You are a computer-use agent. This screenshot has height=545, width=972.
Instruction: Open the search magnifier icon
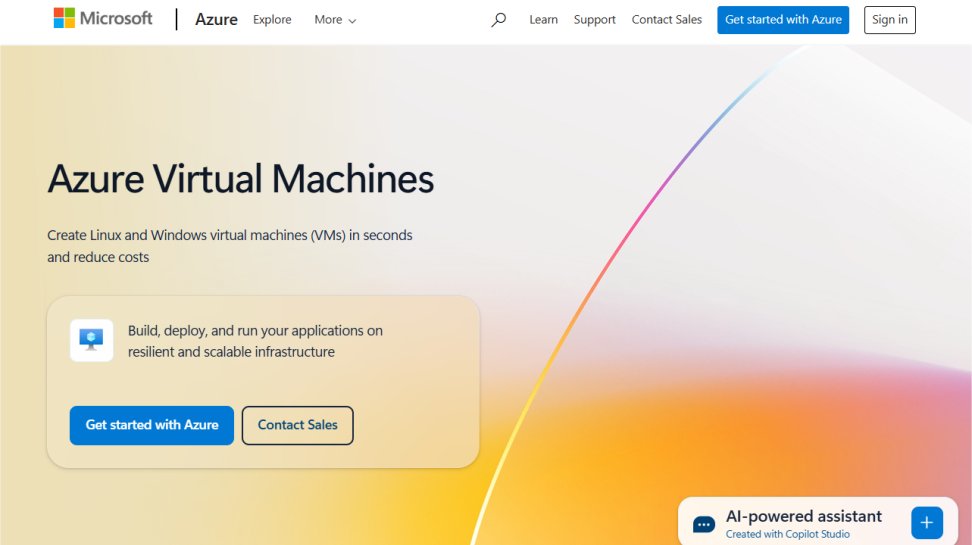point(498,20)
